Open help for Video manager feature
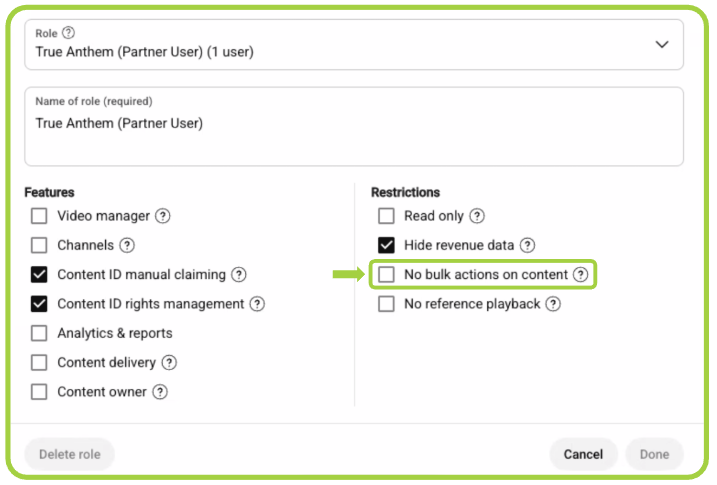The width and height of the screenshot is (717, 485). pos(163,215)
